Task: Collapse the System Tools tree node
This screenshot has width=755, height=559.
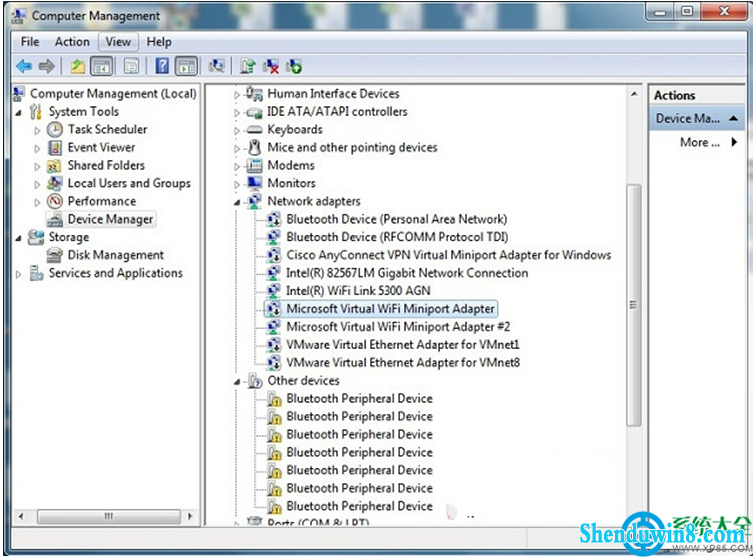Action: (19, 113)
